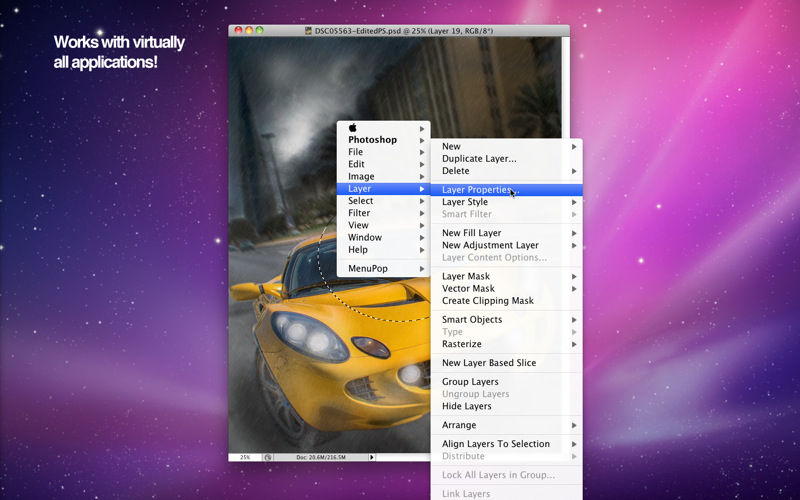The image size is (800, 500).
Task: Expand the Layer Style submenu
Action: (507, 202)
